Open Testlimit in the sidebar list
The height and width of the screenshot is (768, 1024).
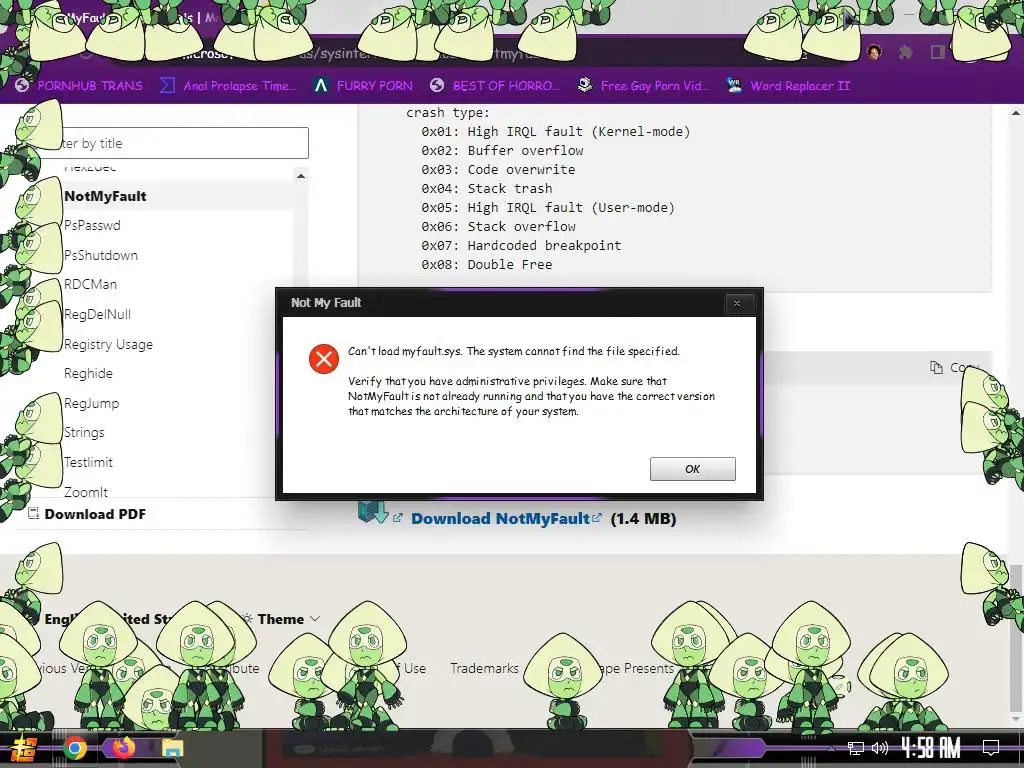88,462
